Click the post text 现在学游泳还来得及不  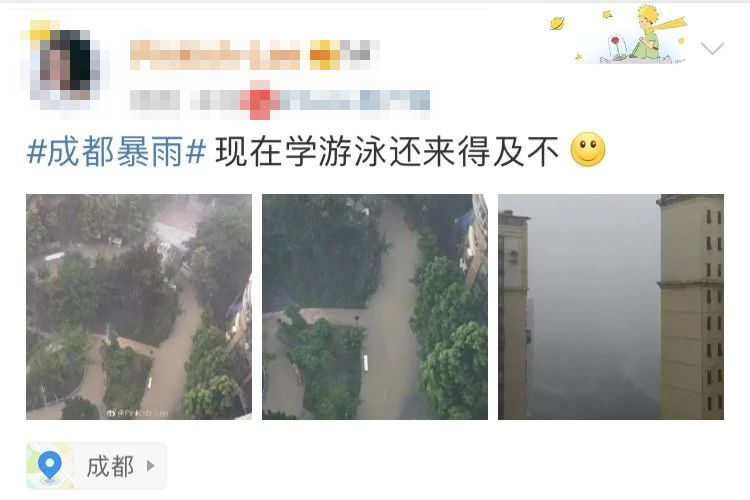pyautogui.click(x=387, y=151)
